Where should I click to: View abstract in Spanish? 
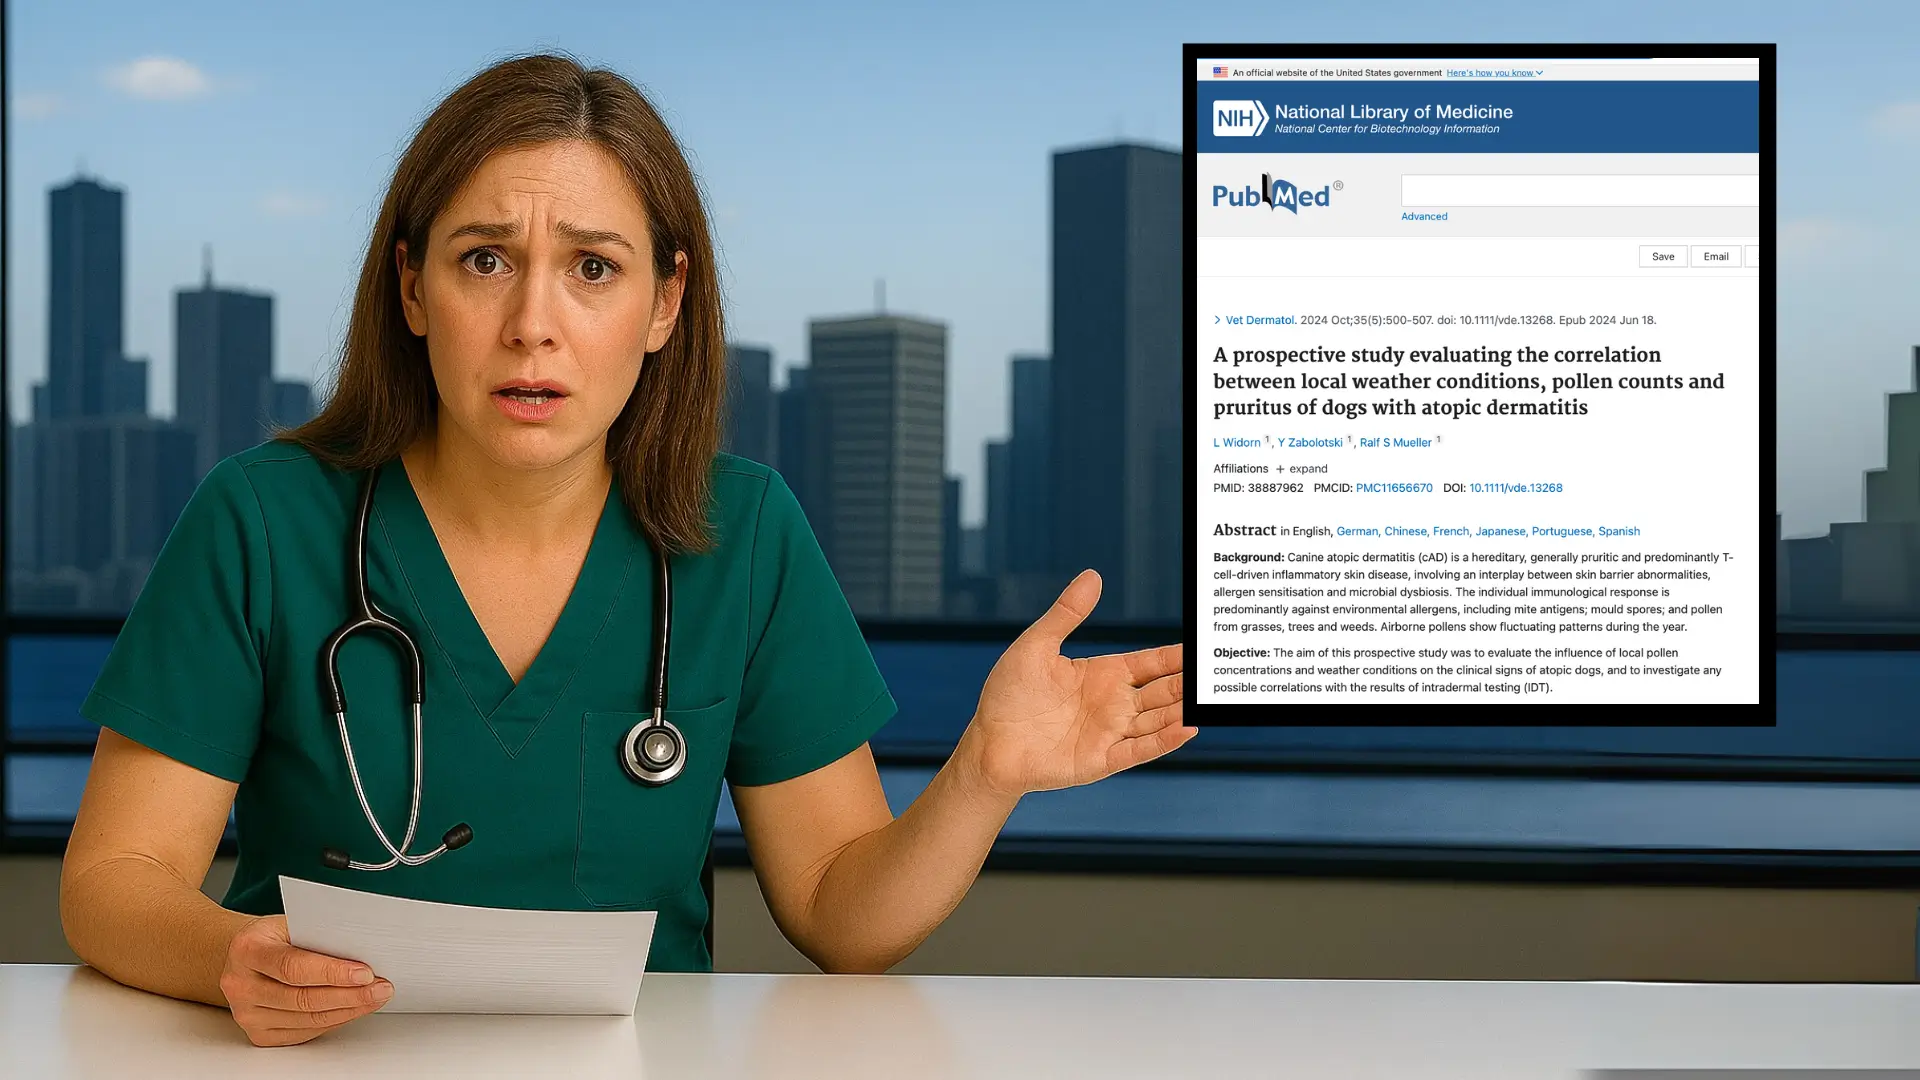coord(1618,532)
